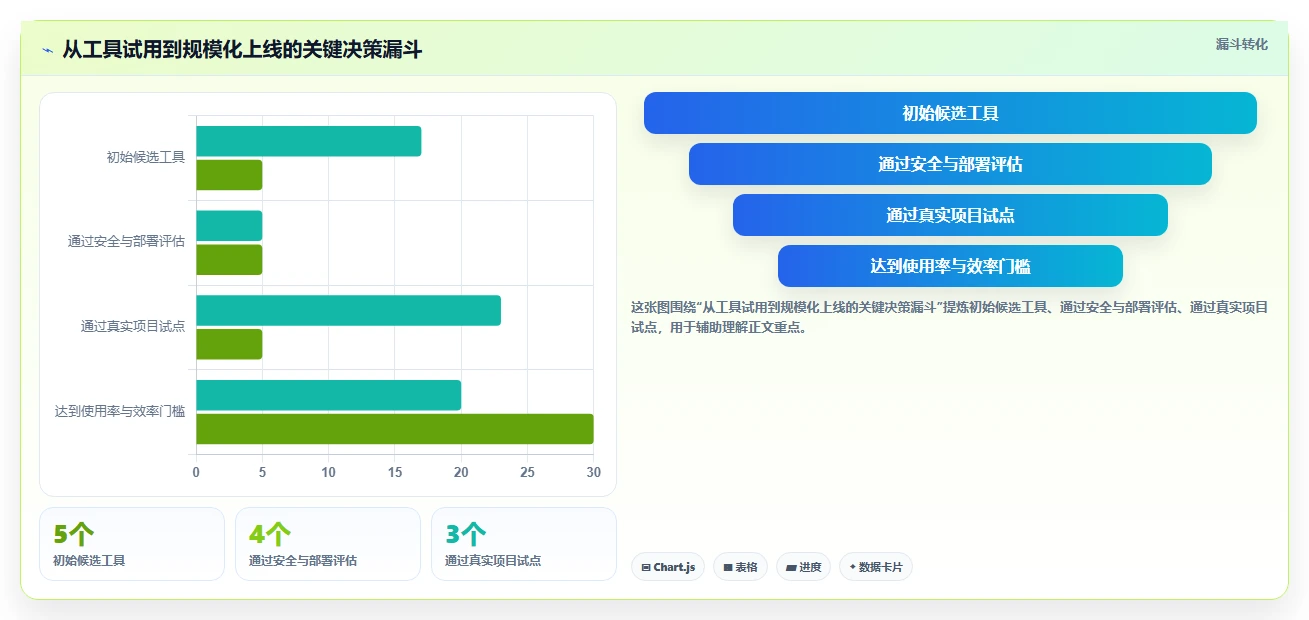Click the 数据卡片 tag chip
This screenshot has height=620, width=1309.
875,567
